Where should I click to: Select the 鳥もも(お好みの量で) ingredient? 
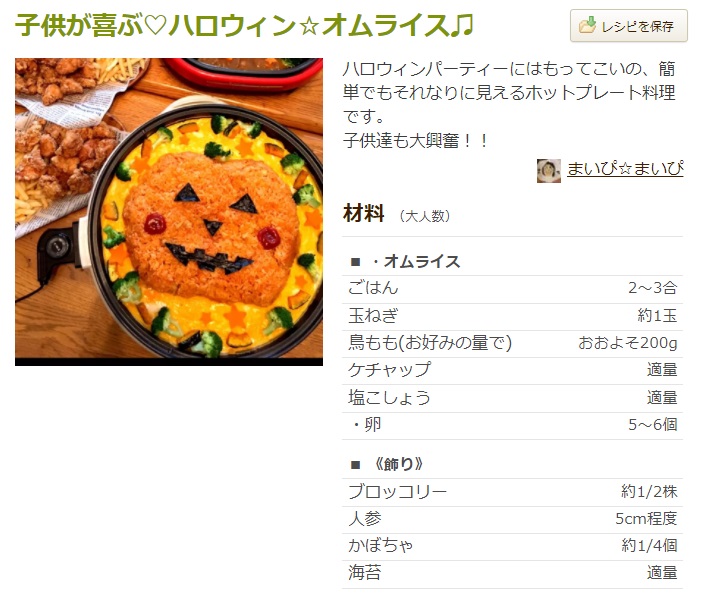(430, 343)
